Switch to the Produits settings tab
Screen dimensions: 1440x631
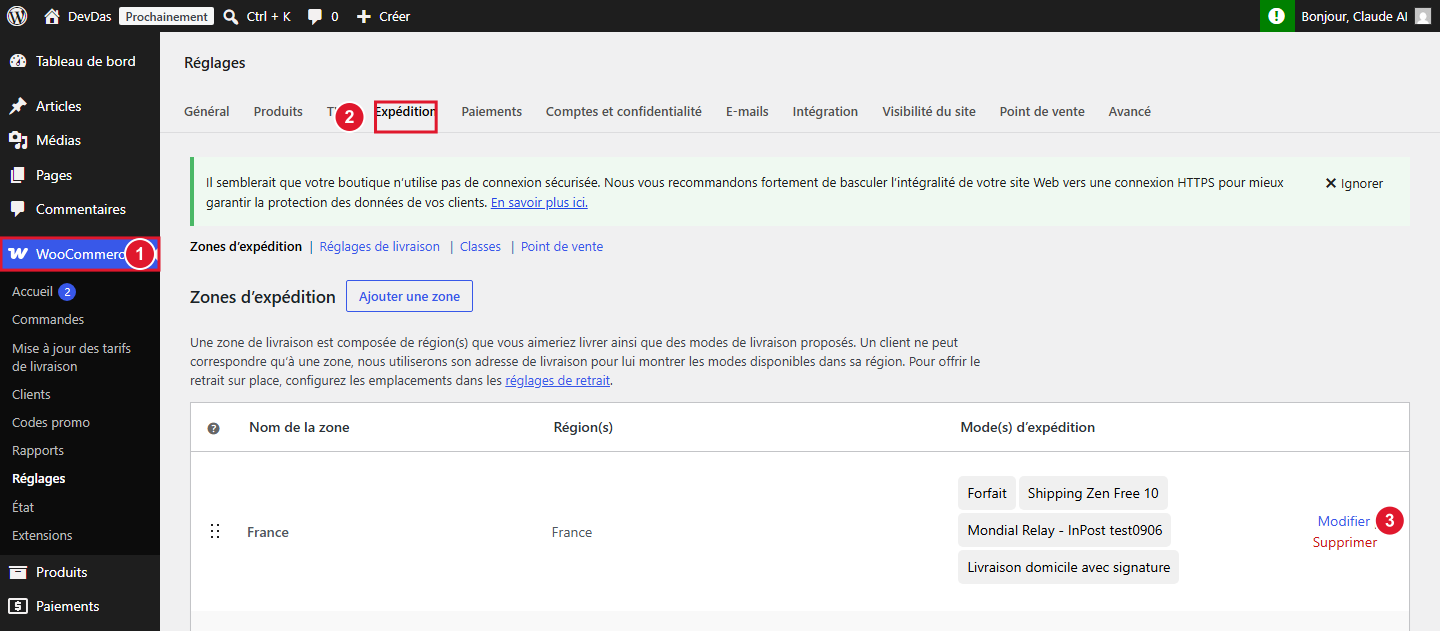[x=278, y=111]
